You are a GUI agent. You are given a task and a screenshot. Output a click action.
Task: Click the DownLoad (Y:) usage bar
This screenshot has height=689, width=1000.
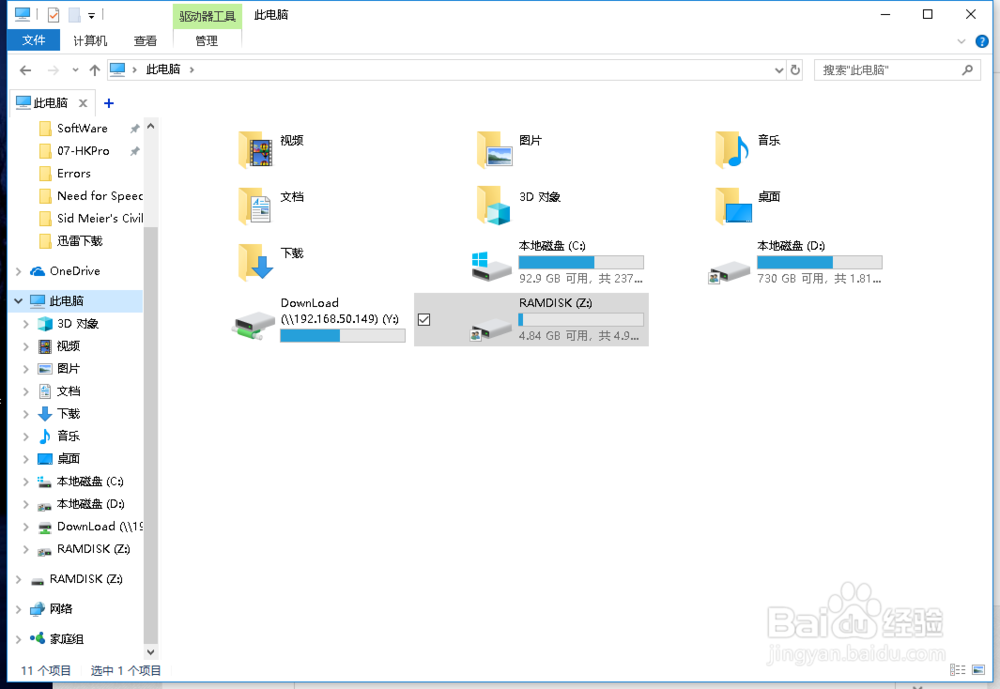(342, 336)
